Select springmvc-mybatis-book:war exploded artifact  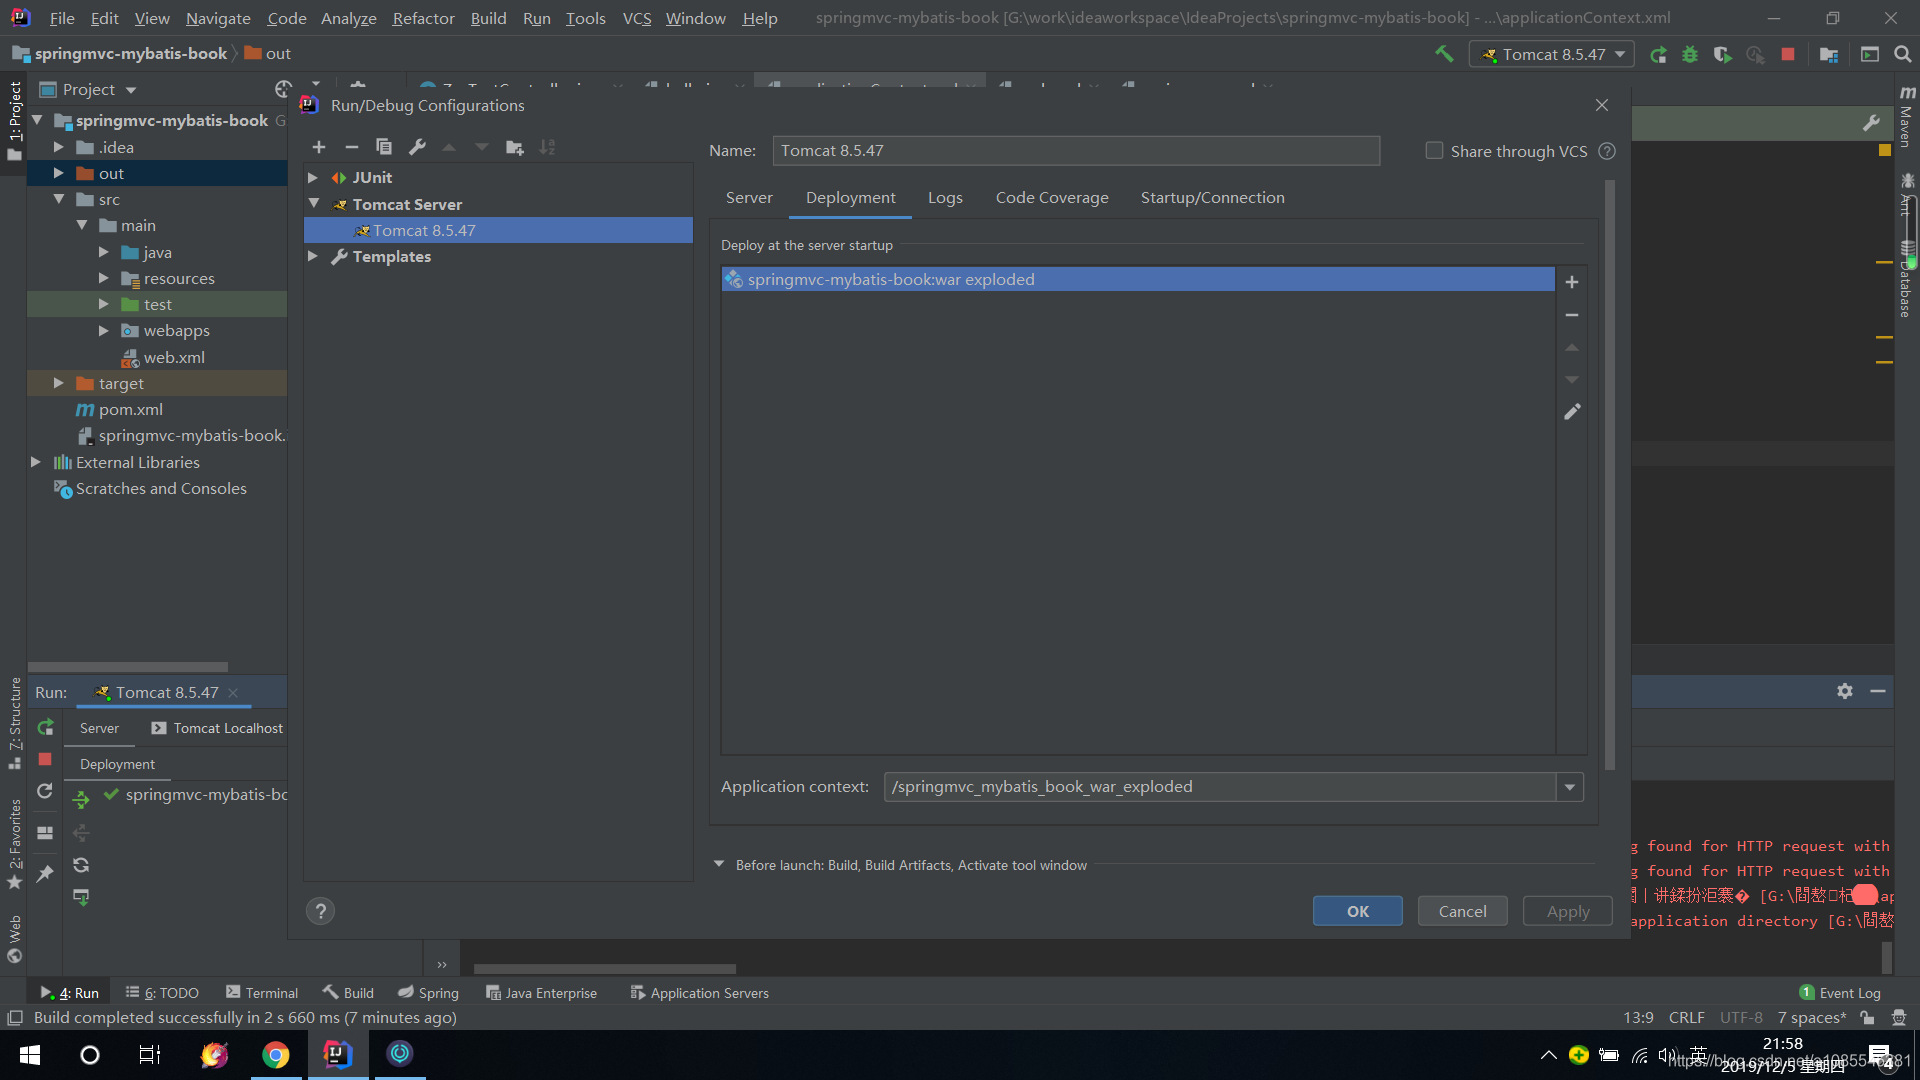click(x=1138, y=280)
